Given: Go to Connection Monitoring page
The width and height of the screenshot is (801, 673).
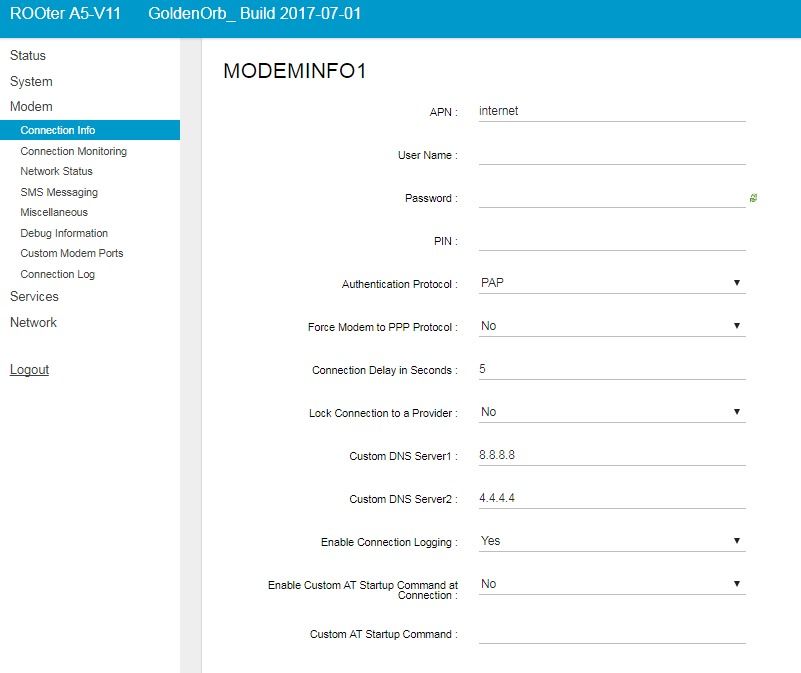Looking at the screenshot, I should pos(74,151).
